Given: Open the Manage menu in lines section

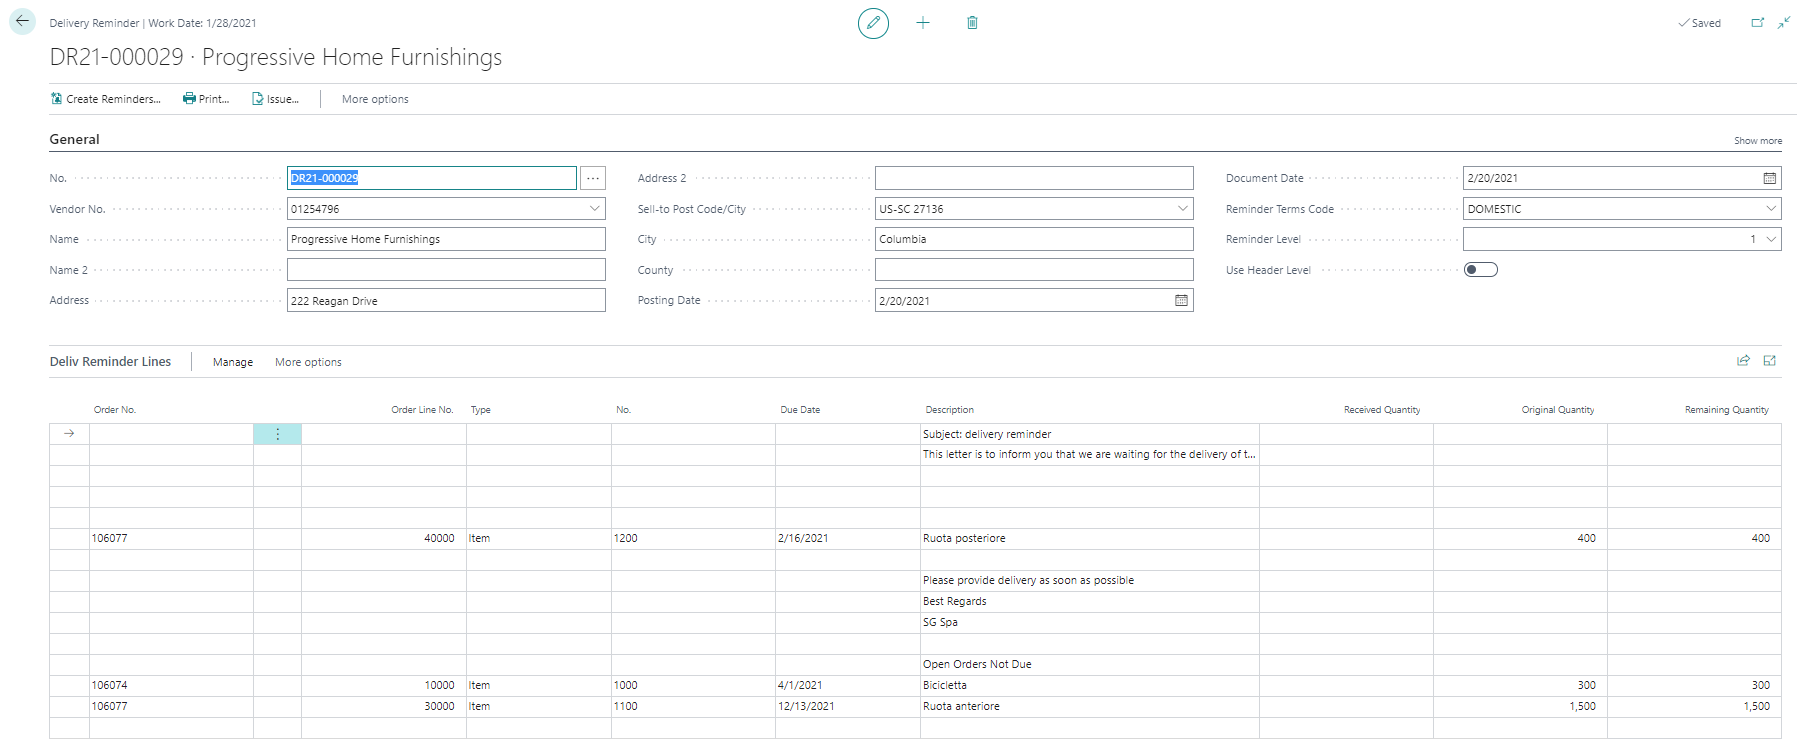Looking at the screenshot, I should [233, 363].
